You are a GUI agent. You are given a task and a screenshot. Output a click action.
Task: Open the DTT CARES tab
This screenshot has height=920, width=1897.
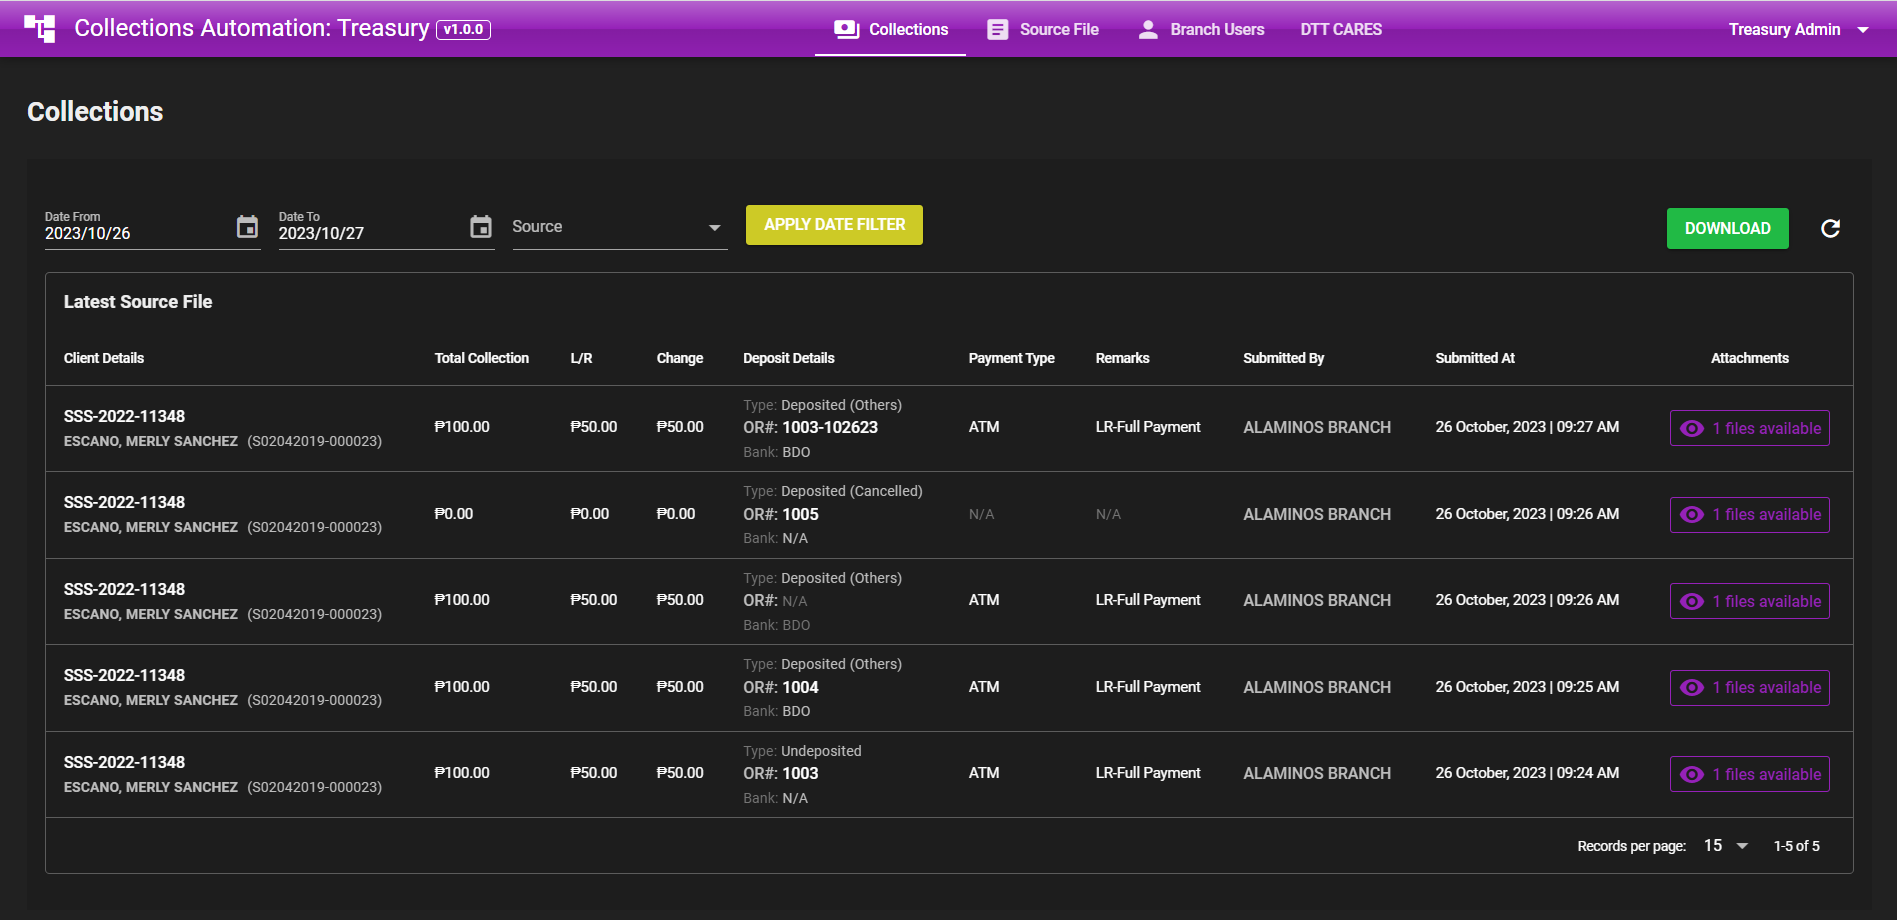[x=1341, y=29]
